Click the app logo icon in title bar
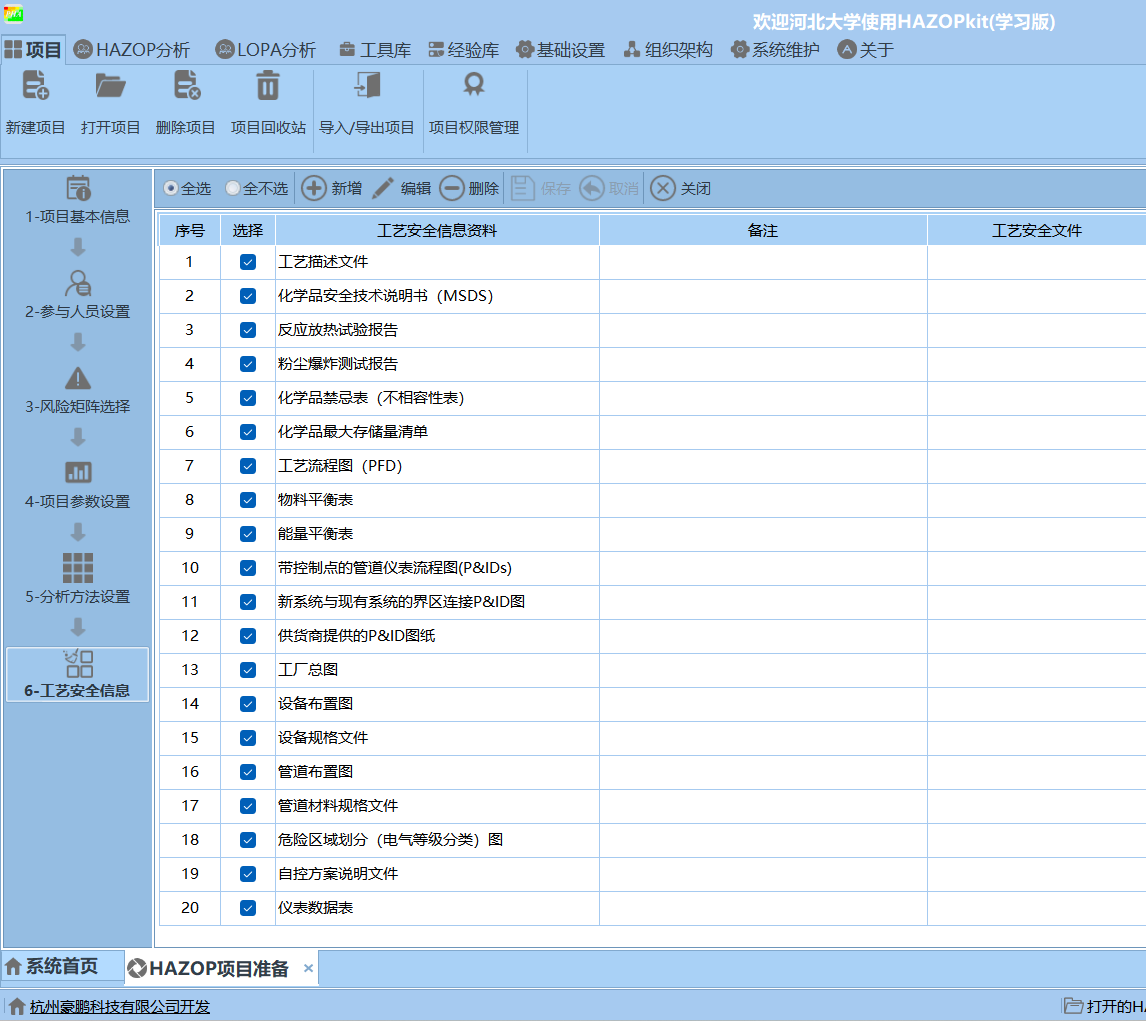Viewport: 1146px width, 1021px height. [13, 13]
